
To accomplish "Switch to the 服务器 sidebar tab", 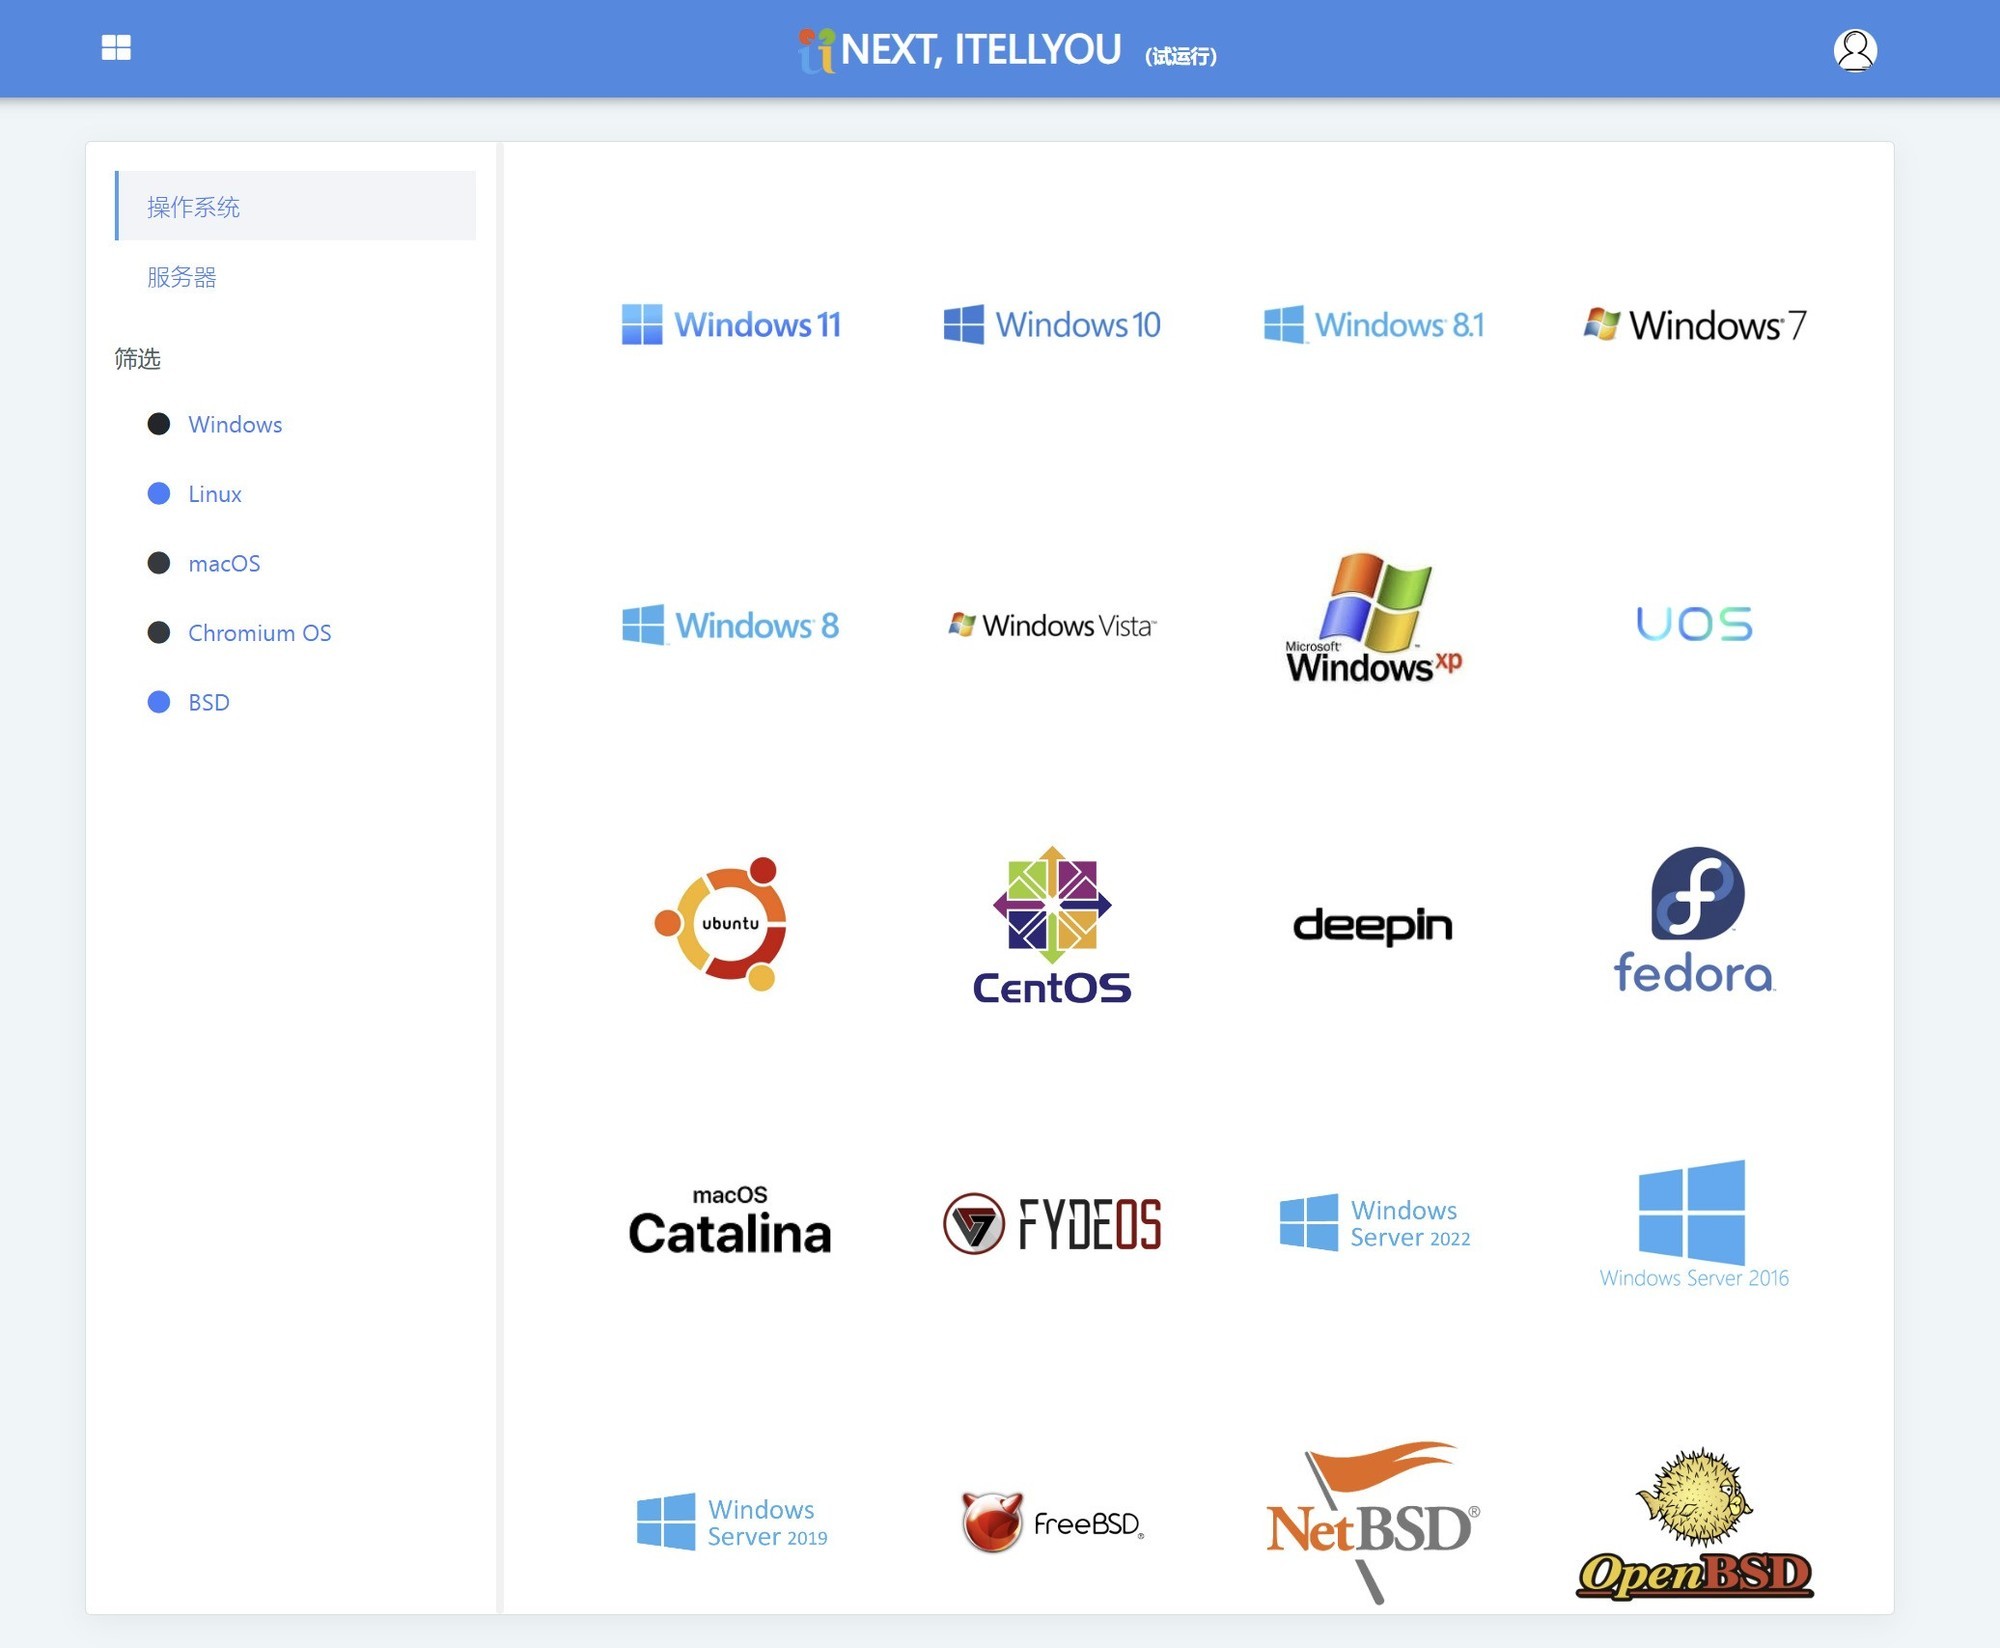I will pyautogui.click(x=296, y=277).
